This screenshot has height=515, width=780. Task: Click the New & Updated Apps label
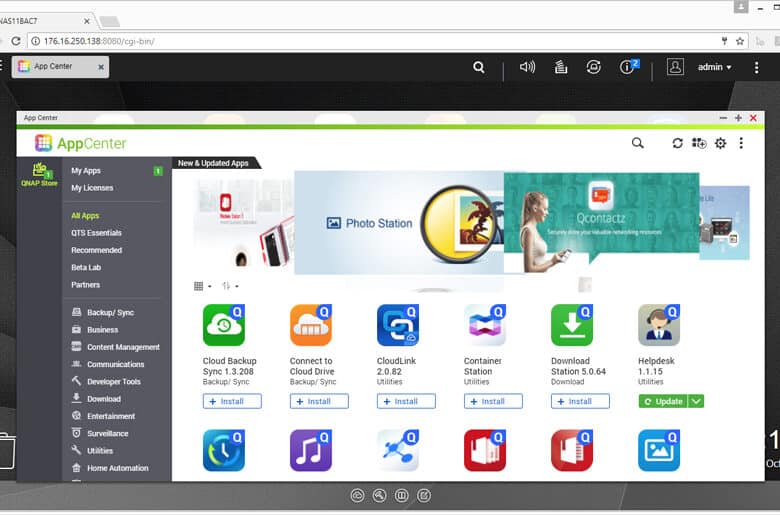click(x=213, y=163)
